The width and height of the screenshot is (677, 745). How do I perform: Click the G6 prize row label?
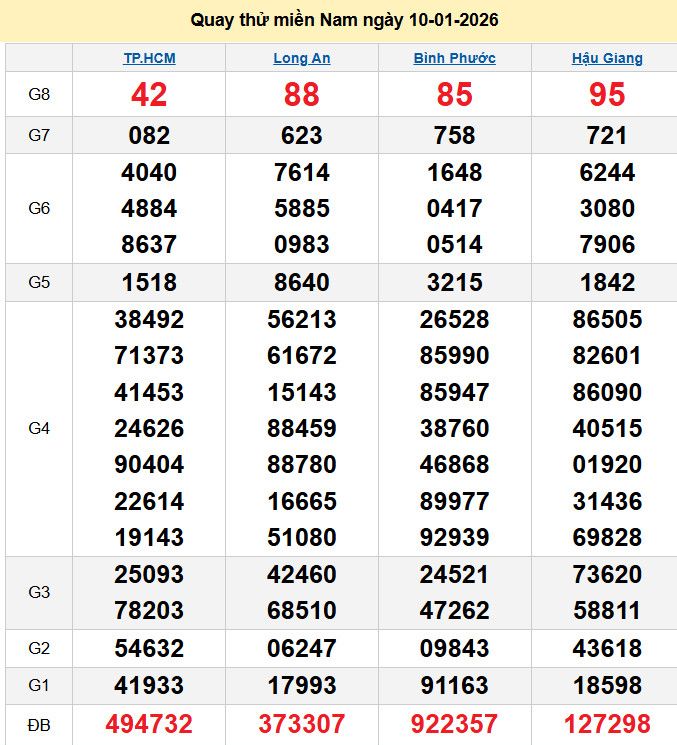coord(39,208)
